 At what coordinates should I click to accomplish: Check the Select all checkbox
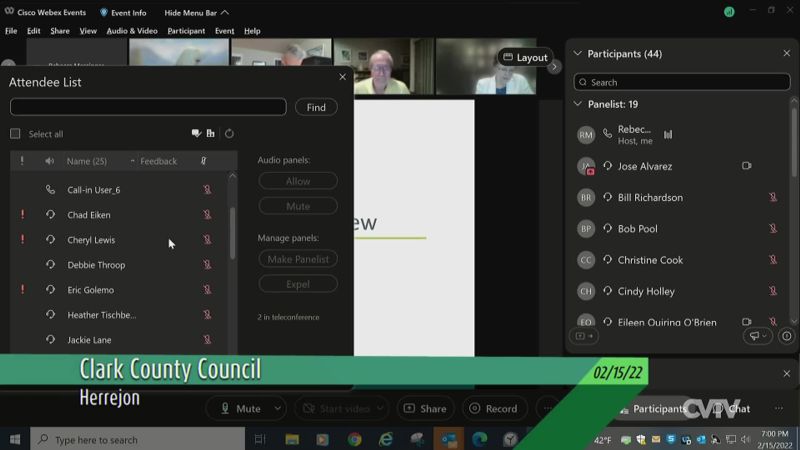point(15,134)
